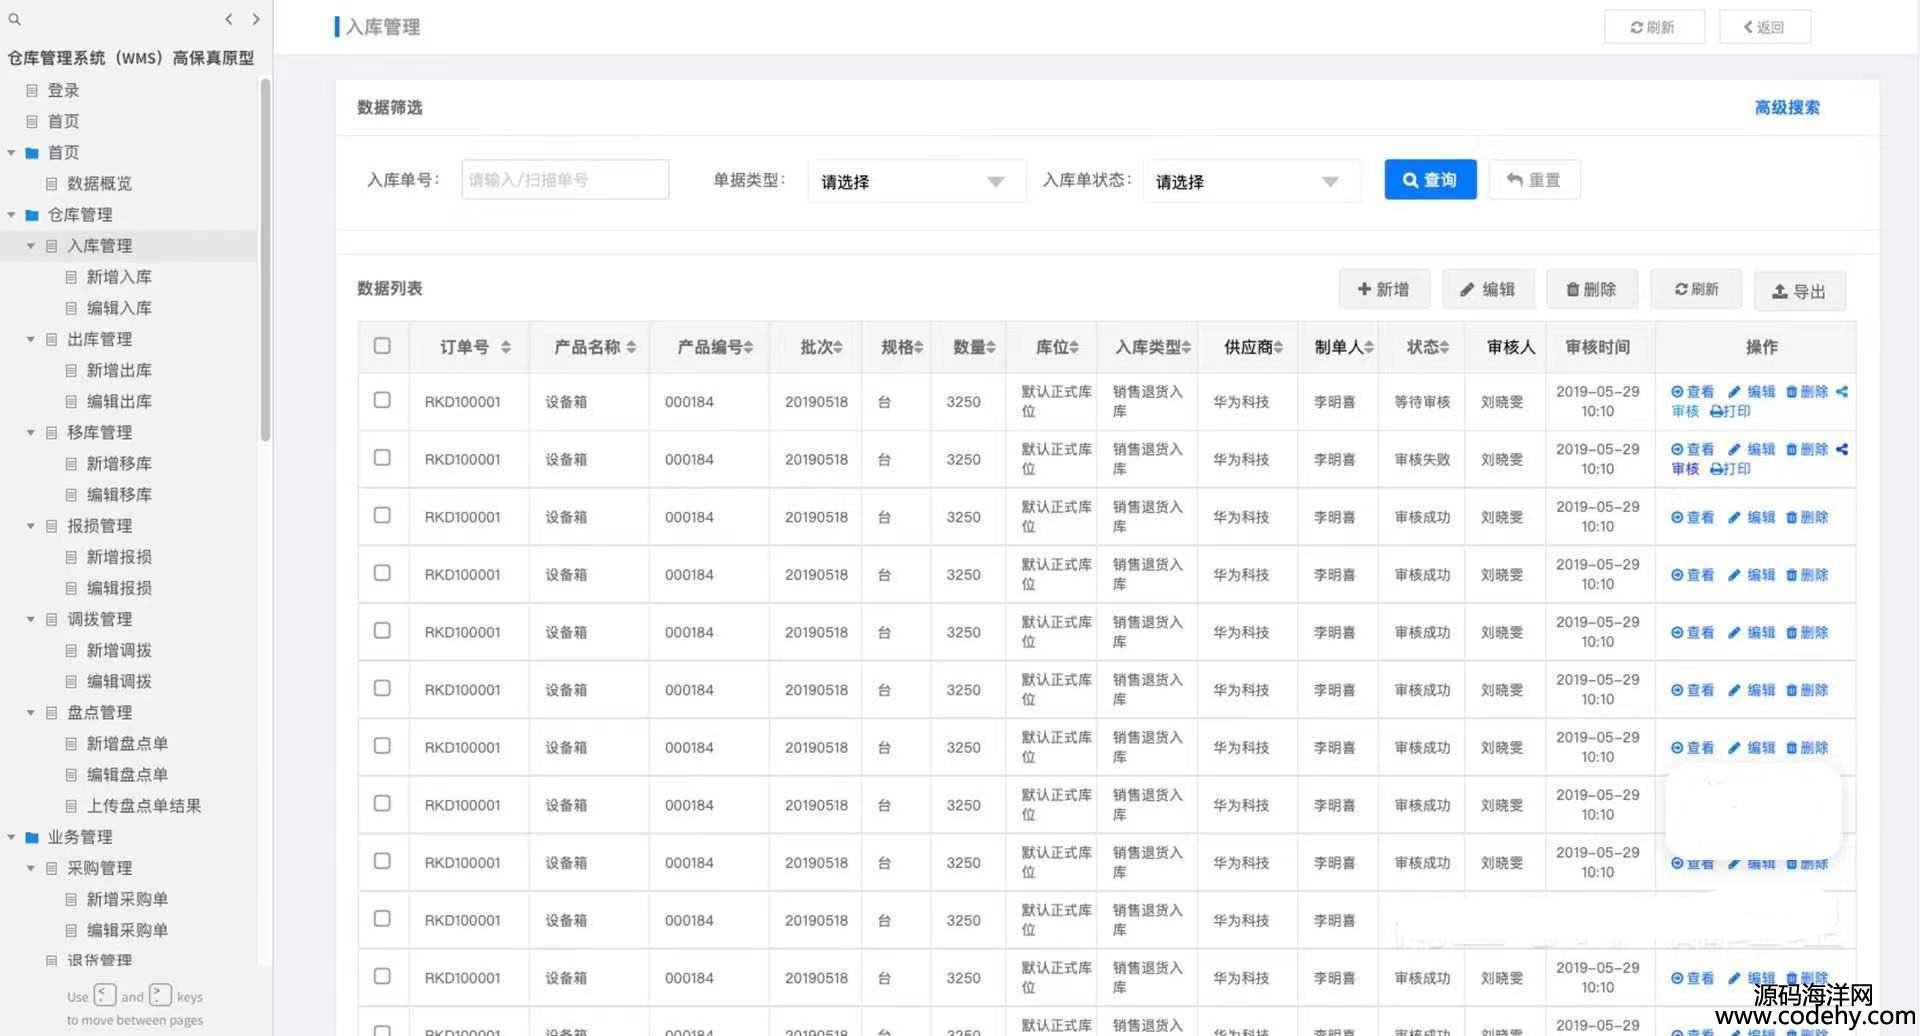Click 审核 in the 审核失败 row
Image resolution: width=1920 pixels, height=1036 pixels.
1685,469
